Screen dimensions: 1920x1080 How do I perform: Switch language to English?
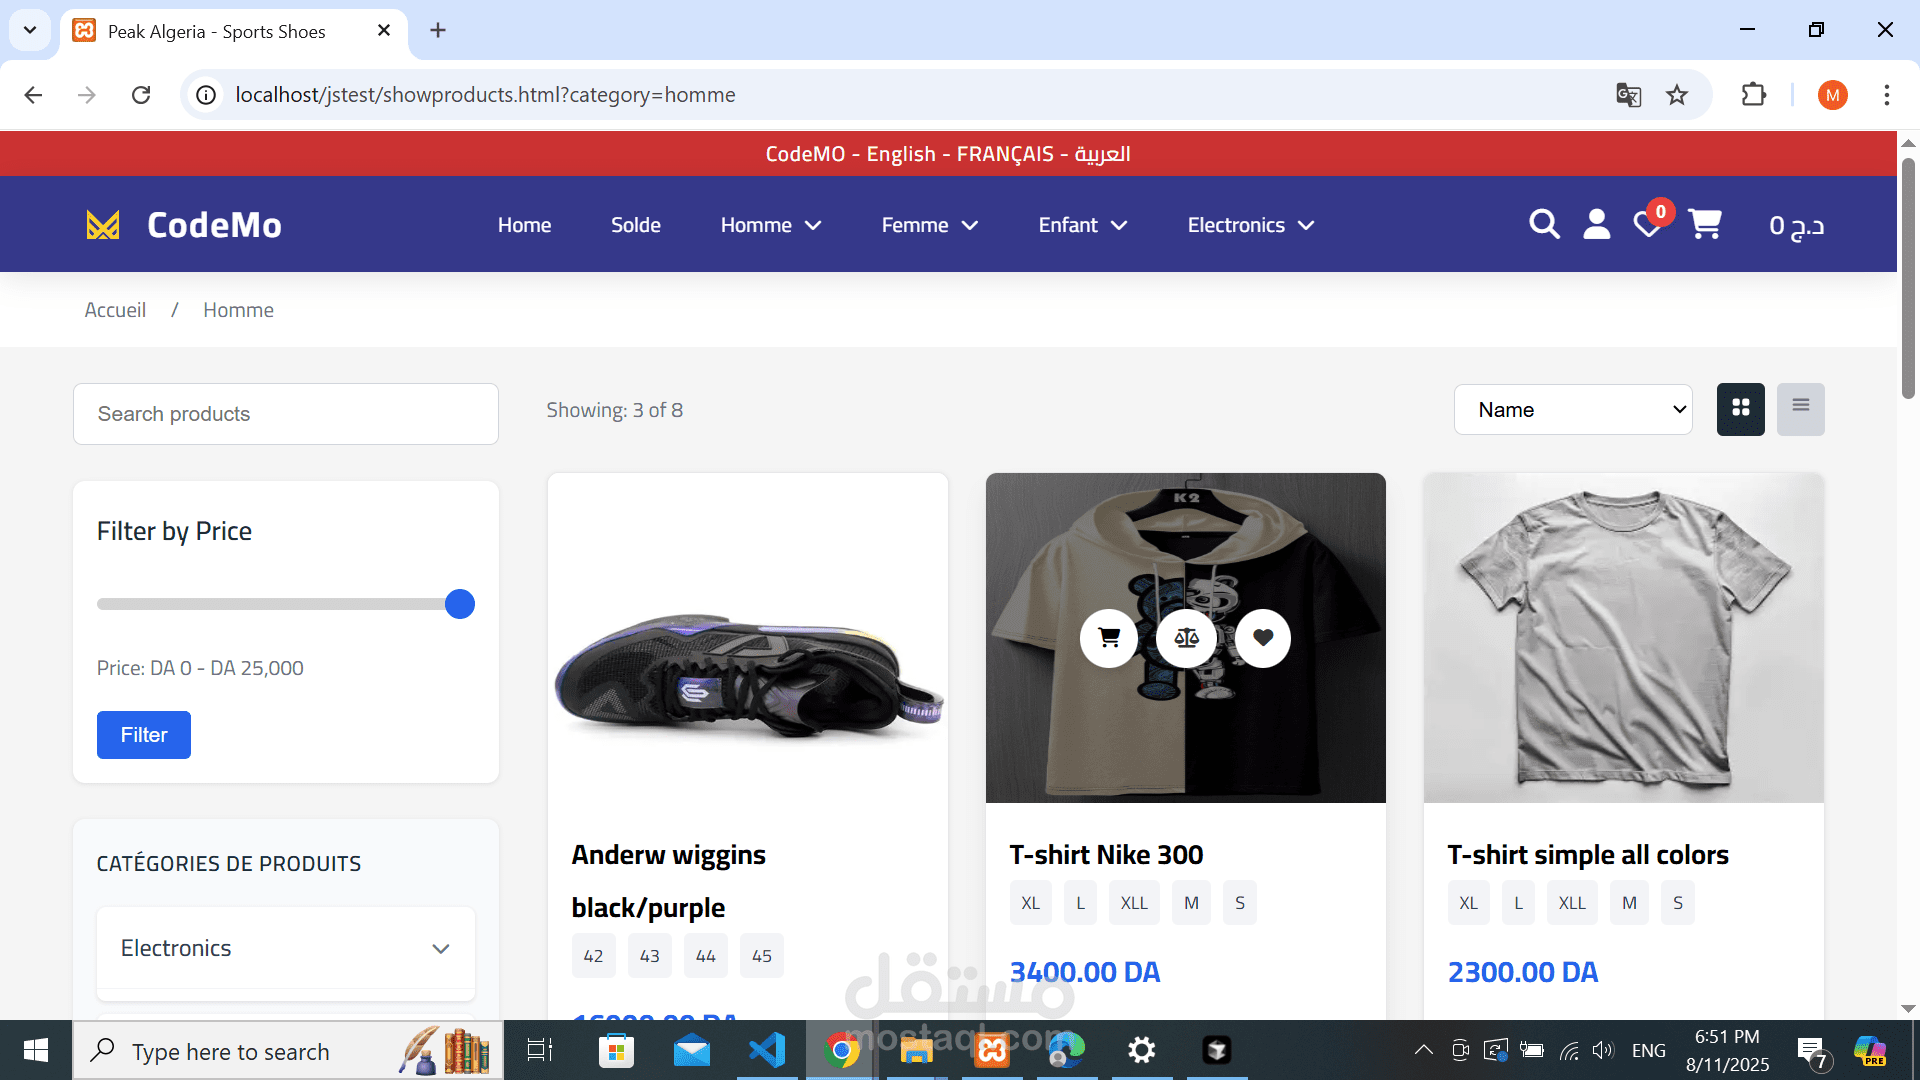pos(901,154)
